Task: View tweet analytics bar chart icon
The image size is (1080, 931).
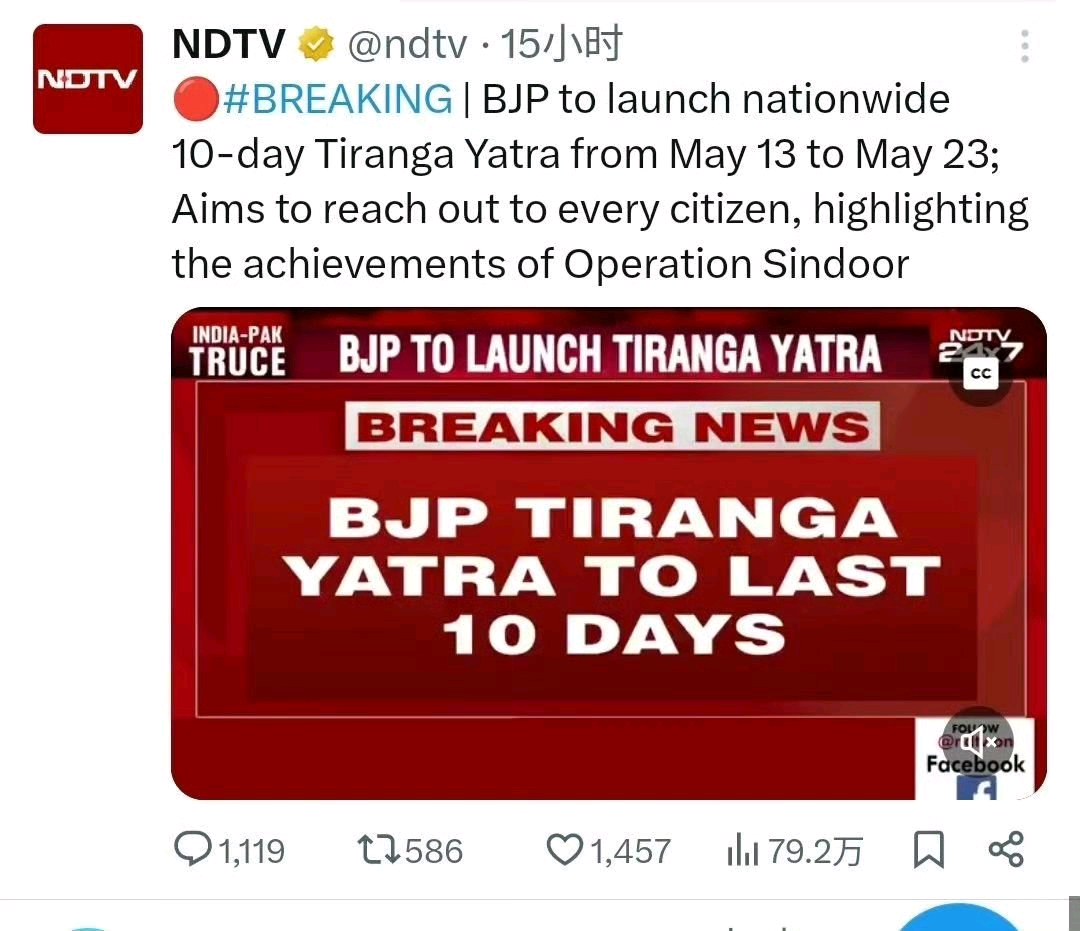Action: (742, 850)
